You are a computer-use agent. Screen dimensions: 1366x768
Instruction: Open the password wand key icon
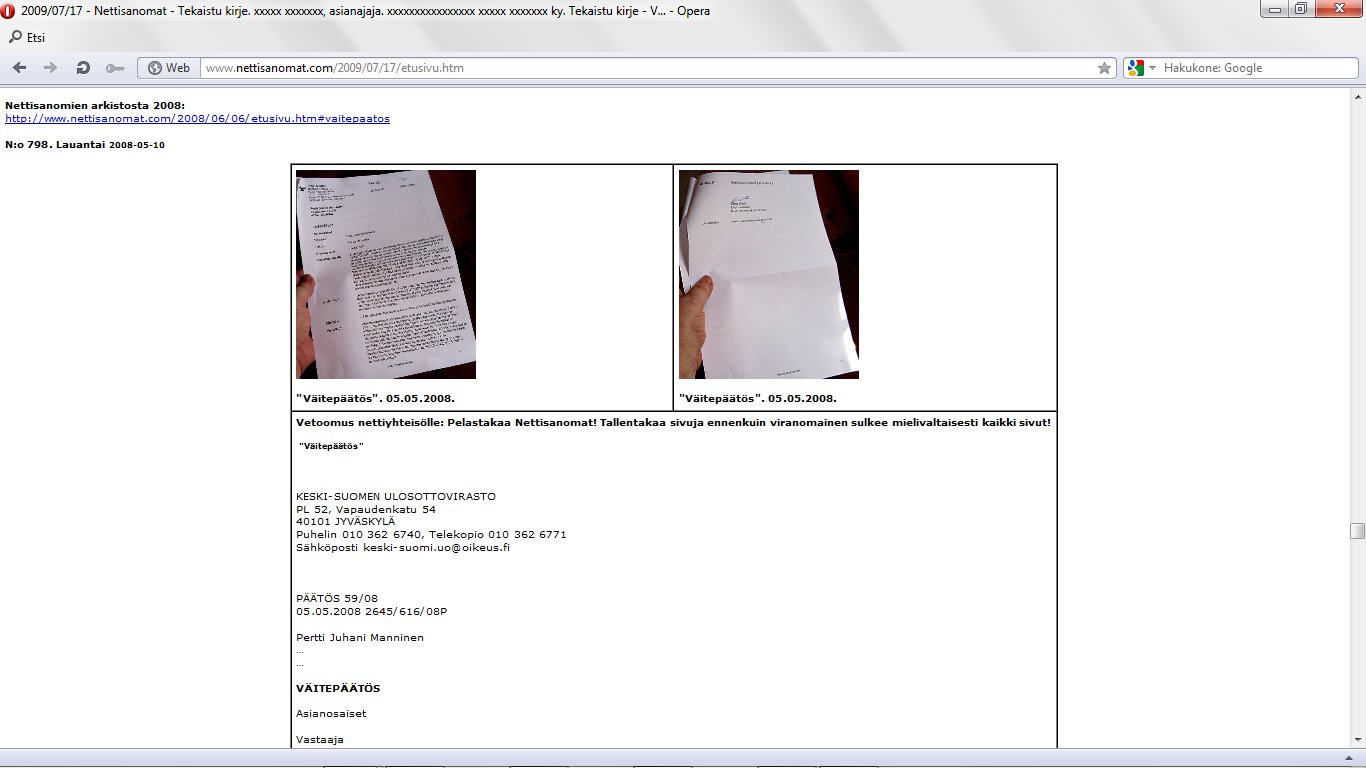point(114,68)
